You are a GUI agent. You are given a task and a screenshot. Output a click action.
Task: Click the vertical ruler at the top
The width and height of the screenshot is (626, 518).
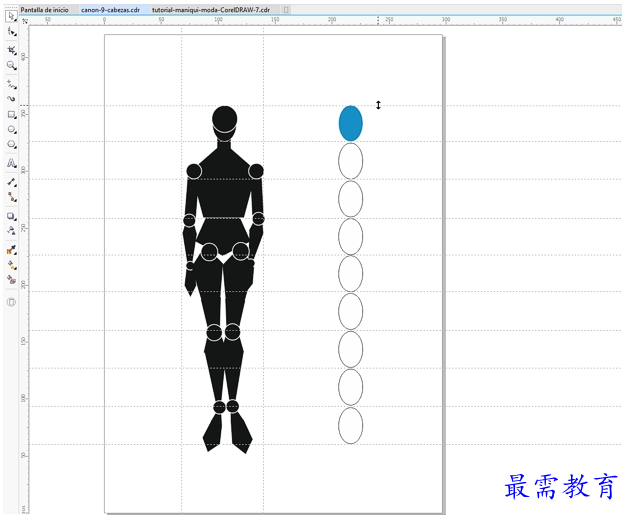pos(24,57)
